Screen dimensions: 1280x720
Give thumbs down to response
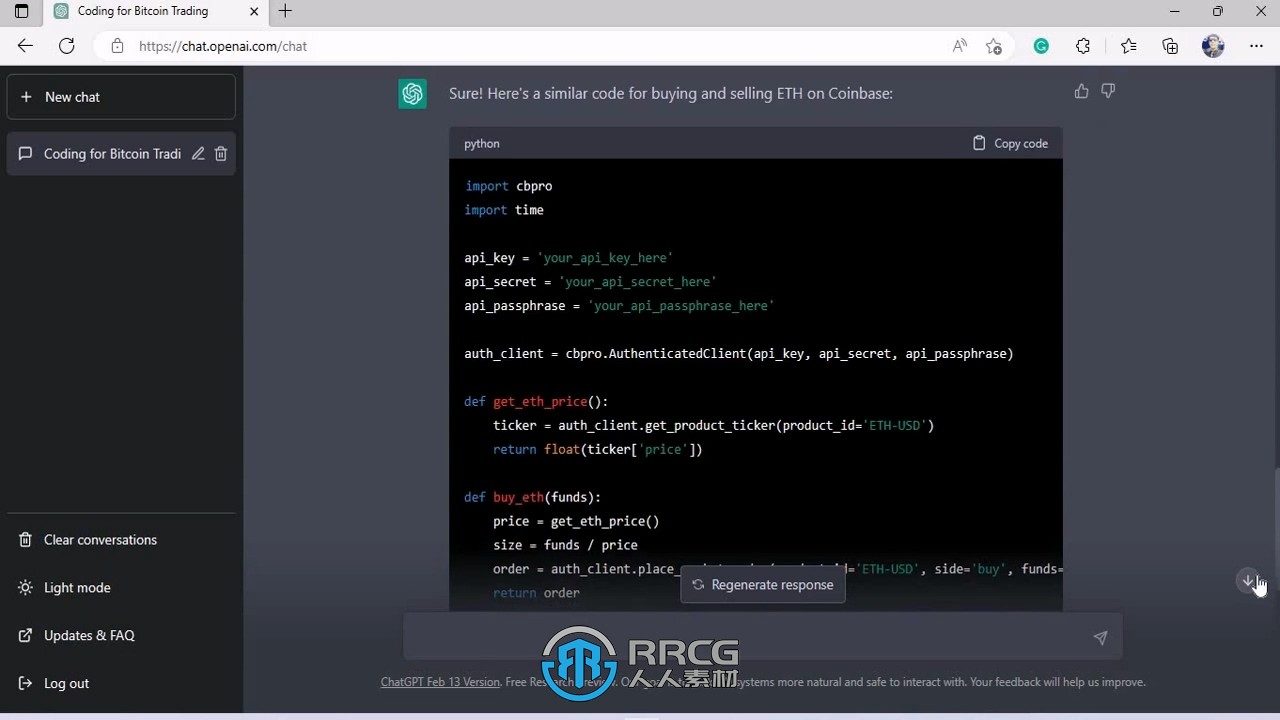(x=1108, y=91)
